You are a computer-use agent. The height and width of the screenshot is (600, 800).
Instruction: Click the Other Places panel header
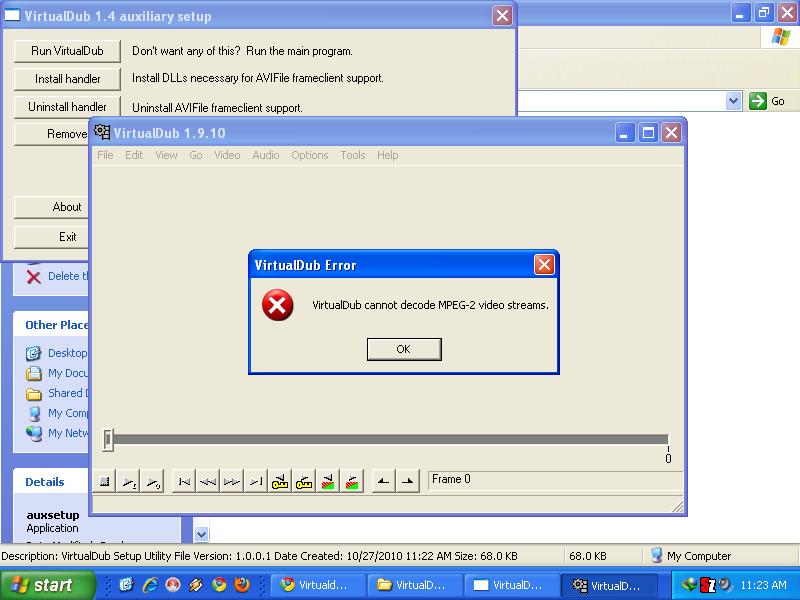[x=51, y=325]
